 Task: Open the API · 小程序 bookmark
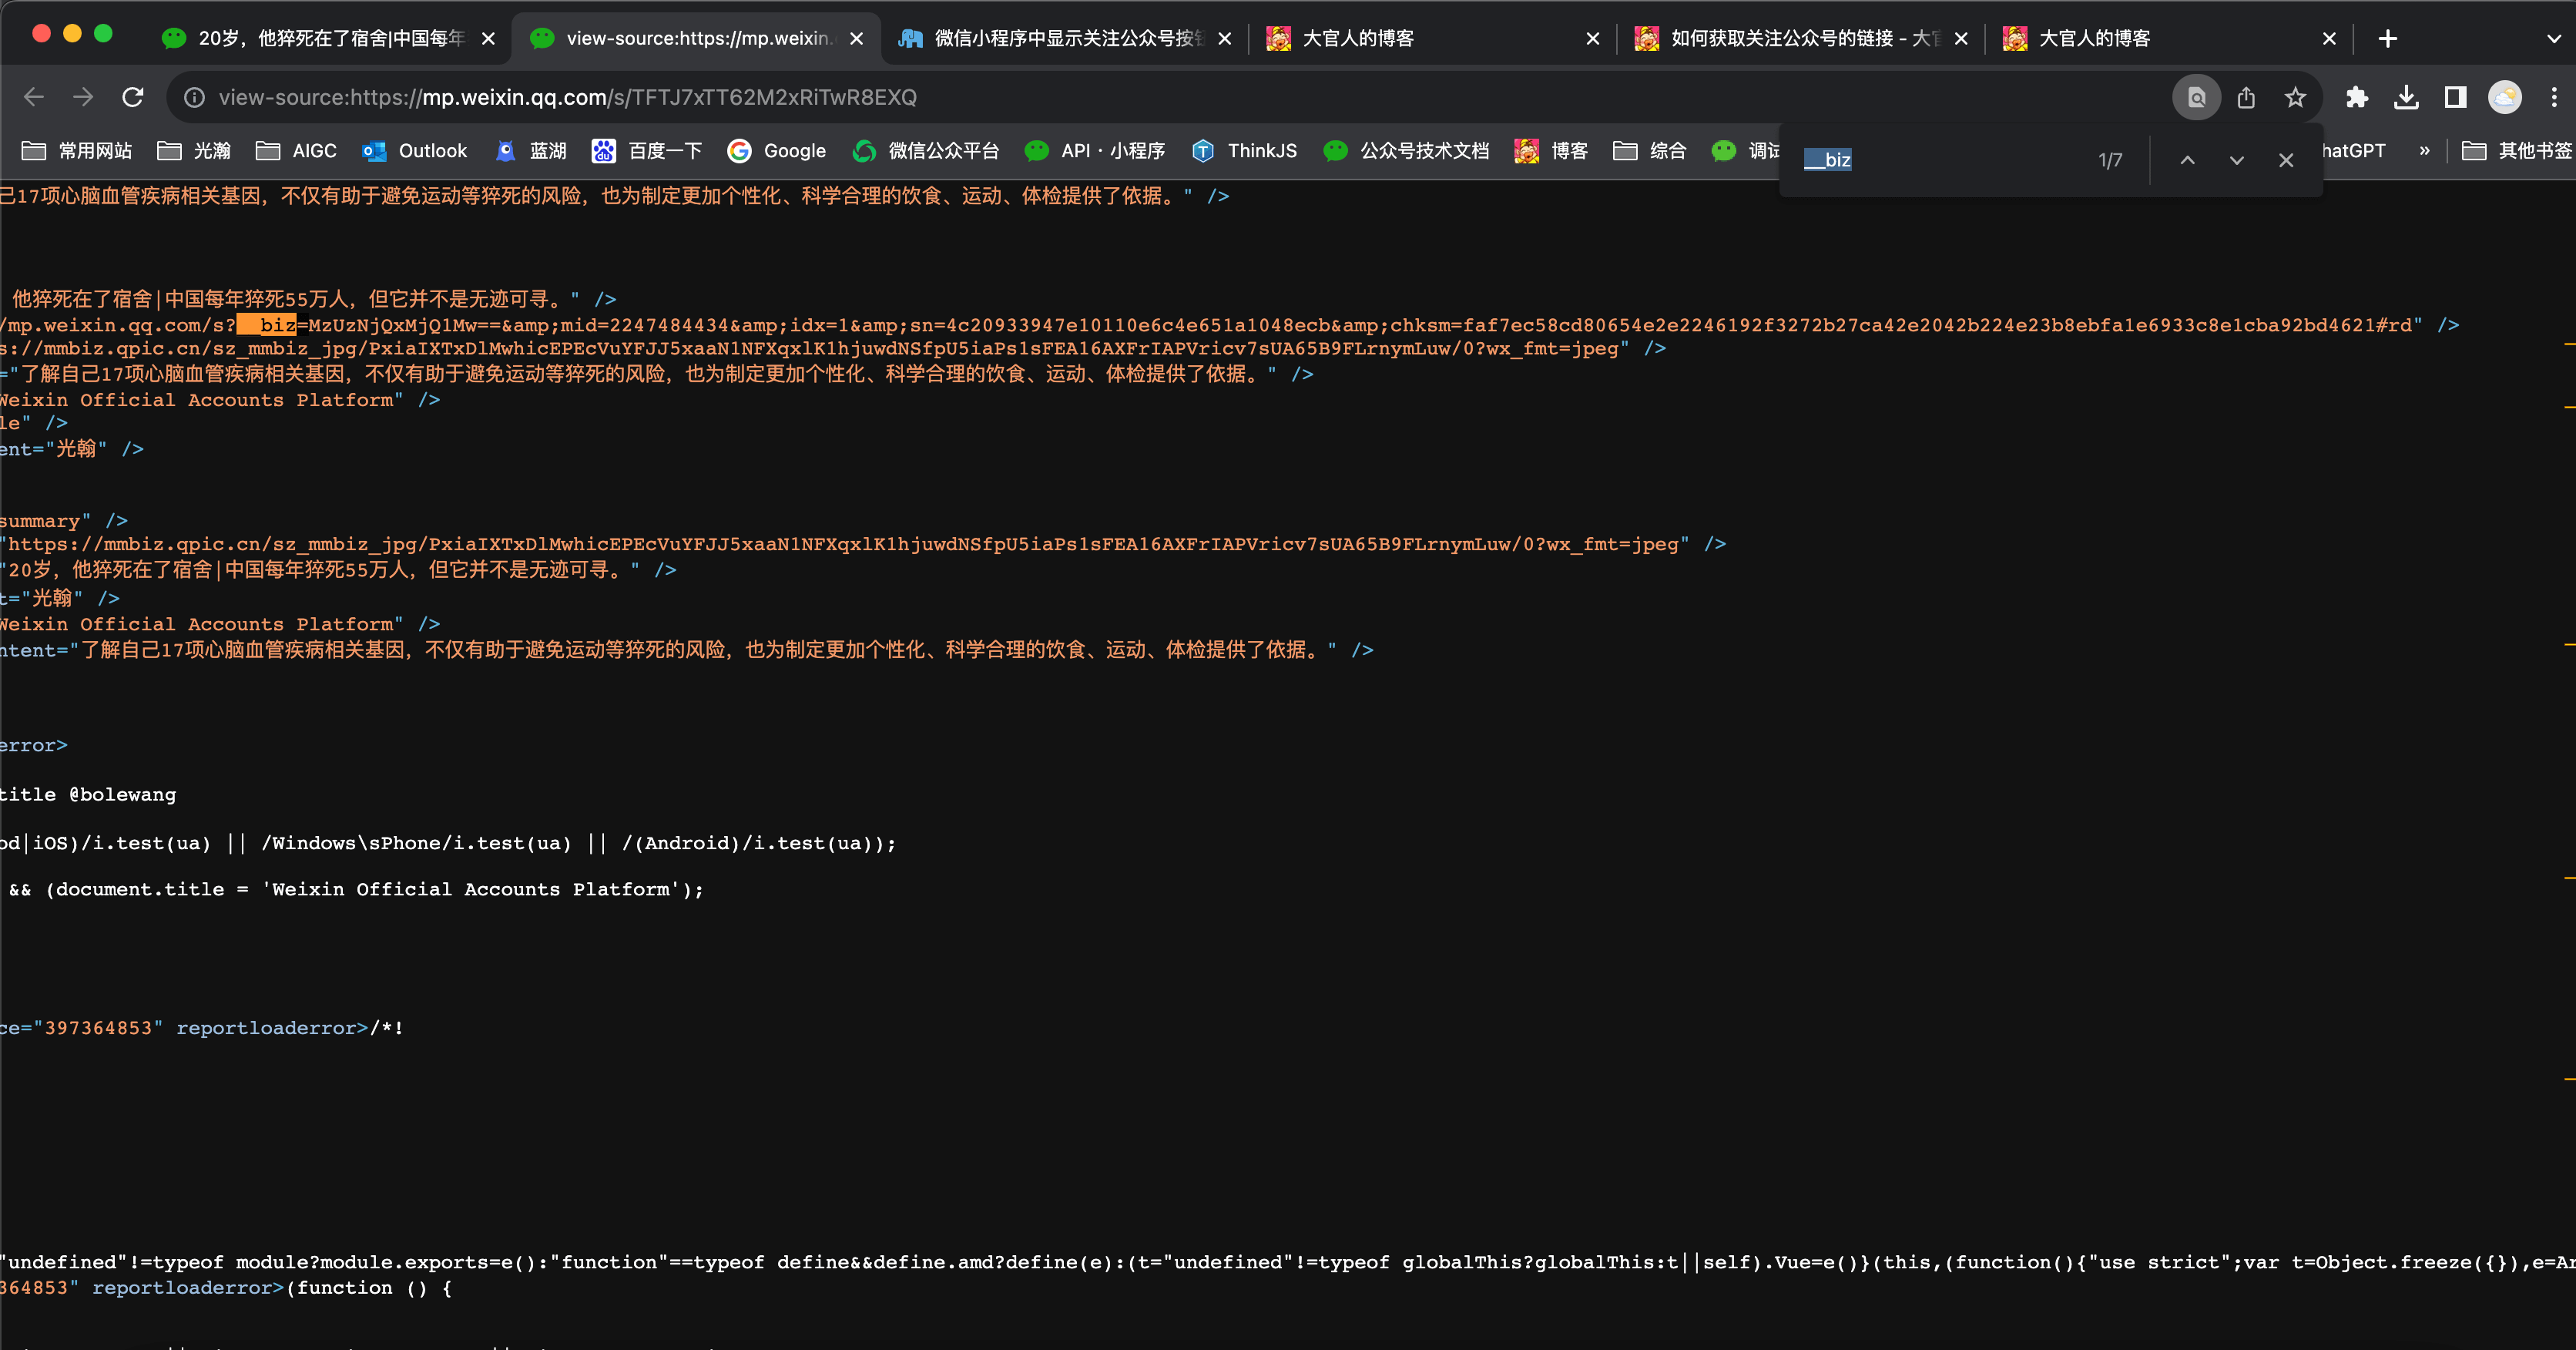1095,151
